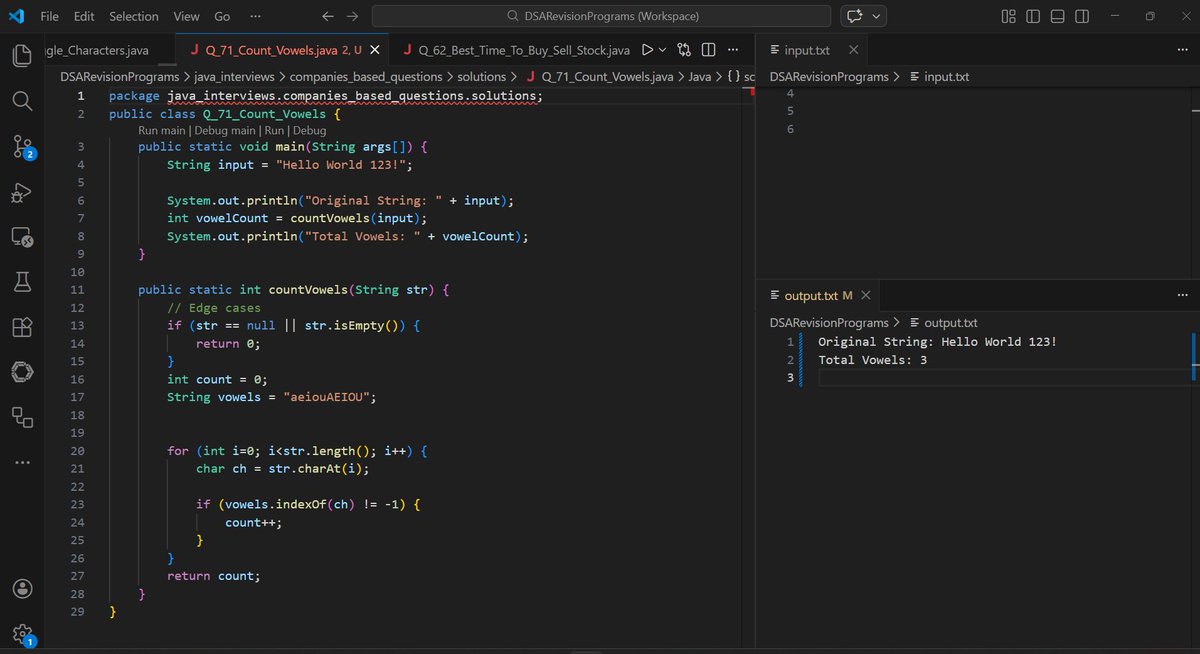Open the Testing flask view

tap(22, 283)
